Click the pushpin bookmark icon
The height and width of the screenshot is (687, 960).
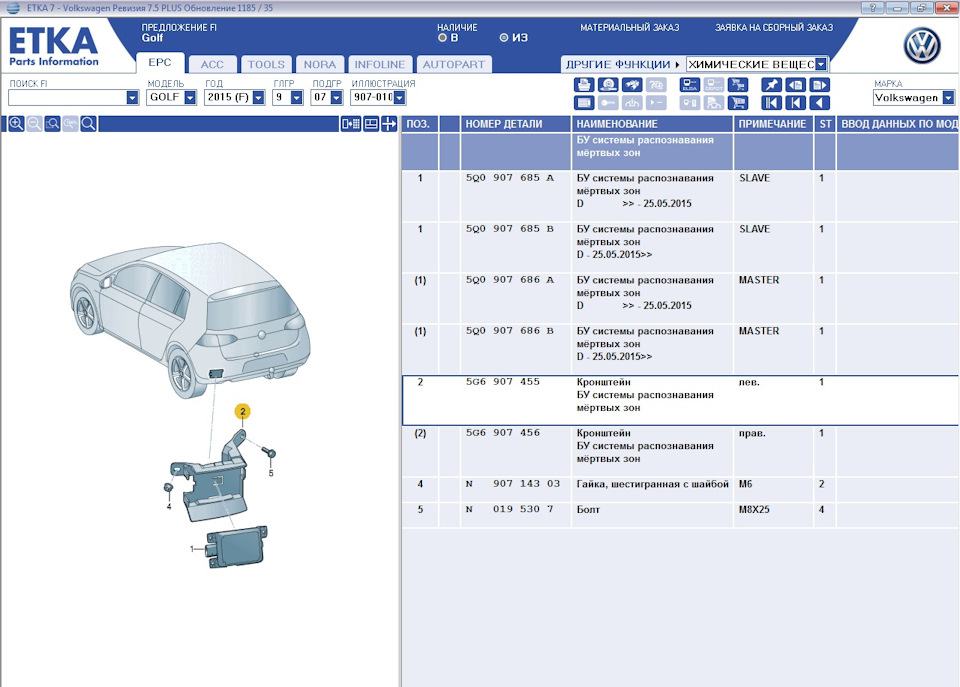(771, 85)
